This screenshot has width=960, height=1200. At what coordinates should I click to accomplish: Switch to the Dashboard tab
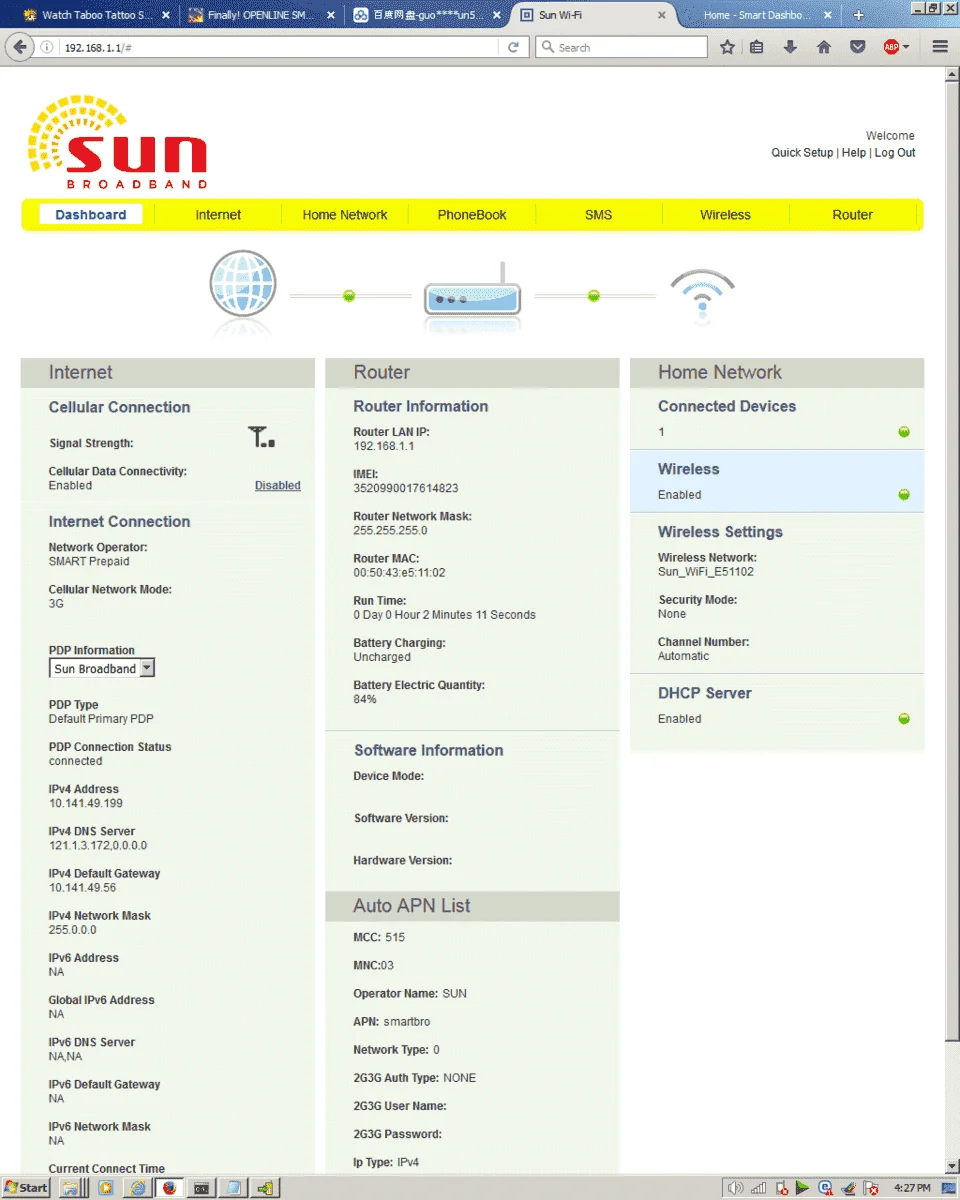(91, 214)
